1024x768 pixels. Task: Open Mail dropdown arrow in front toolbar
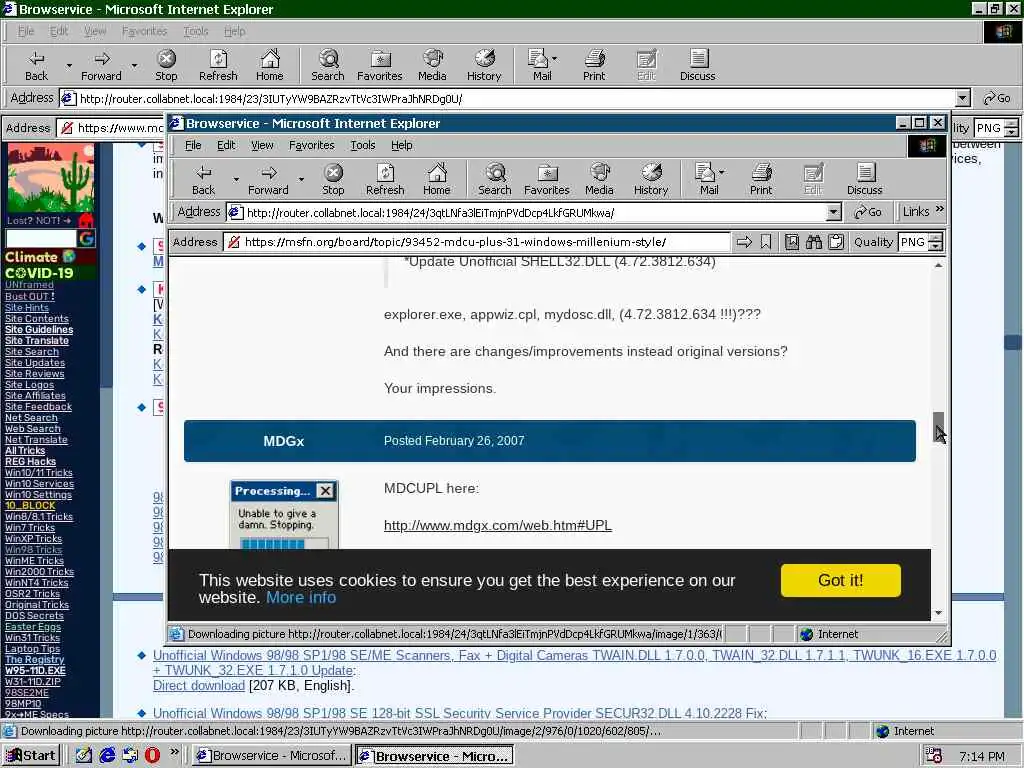722,172
